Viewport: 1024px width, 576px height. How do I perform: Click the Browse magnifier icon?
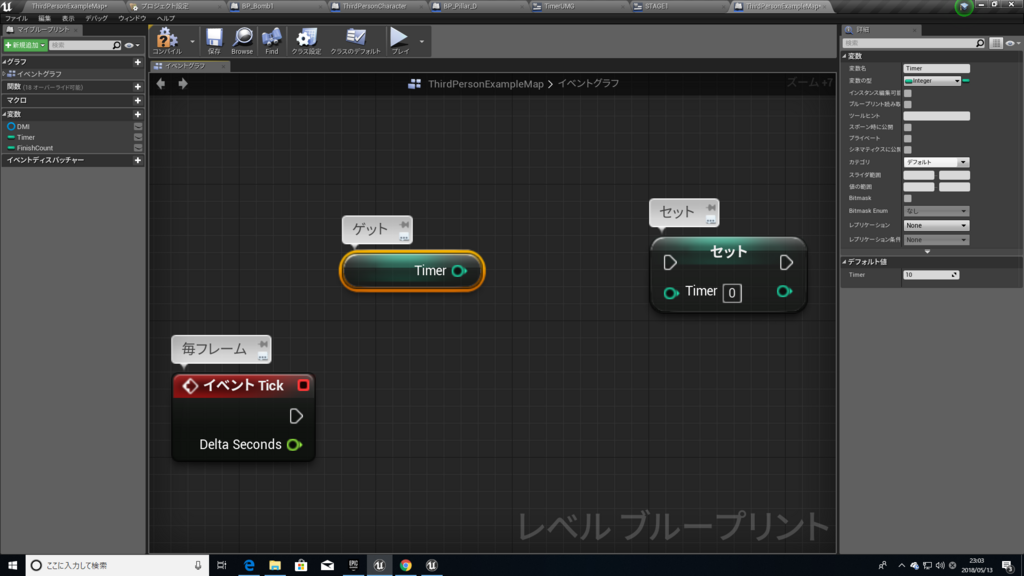[x=242, y=37]
